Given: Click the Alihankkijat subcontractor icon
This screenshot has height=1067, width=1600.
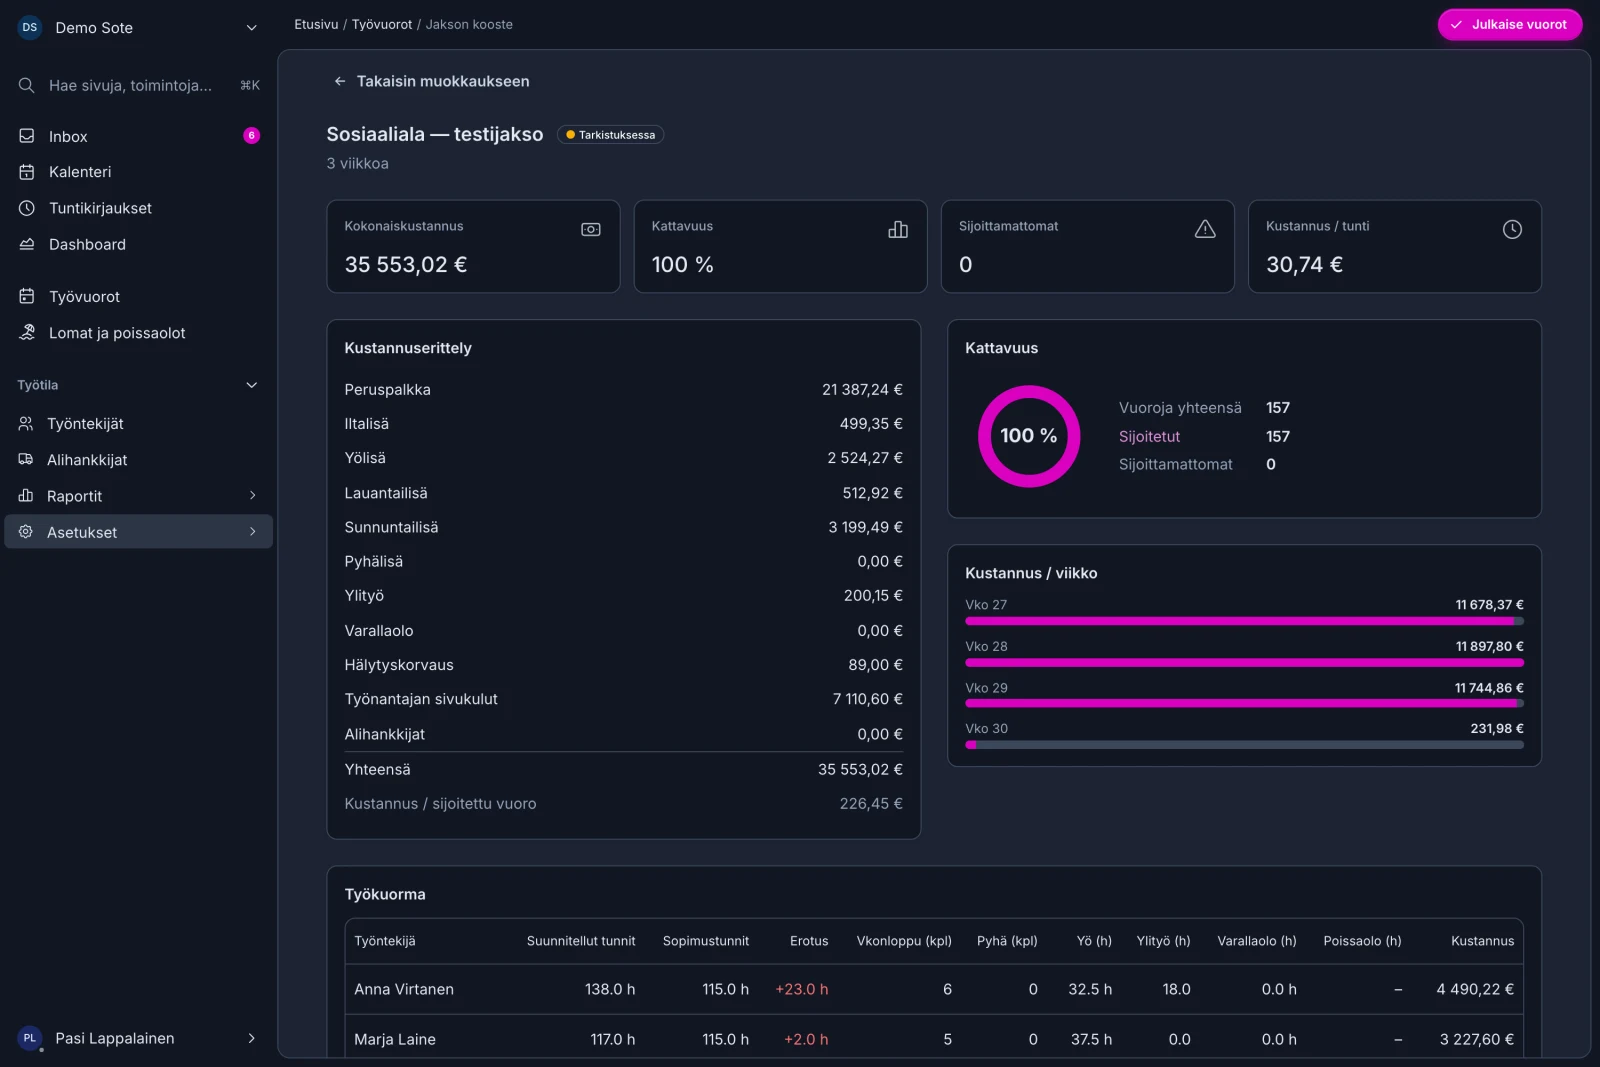Looking at the screenshot, I should 26,460.
